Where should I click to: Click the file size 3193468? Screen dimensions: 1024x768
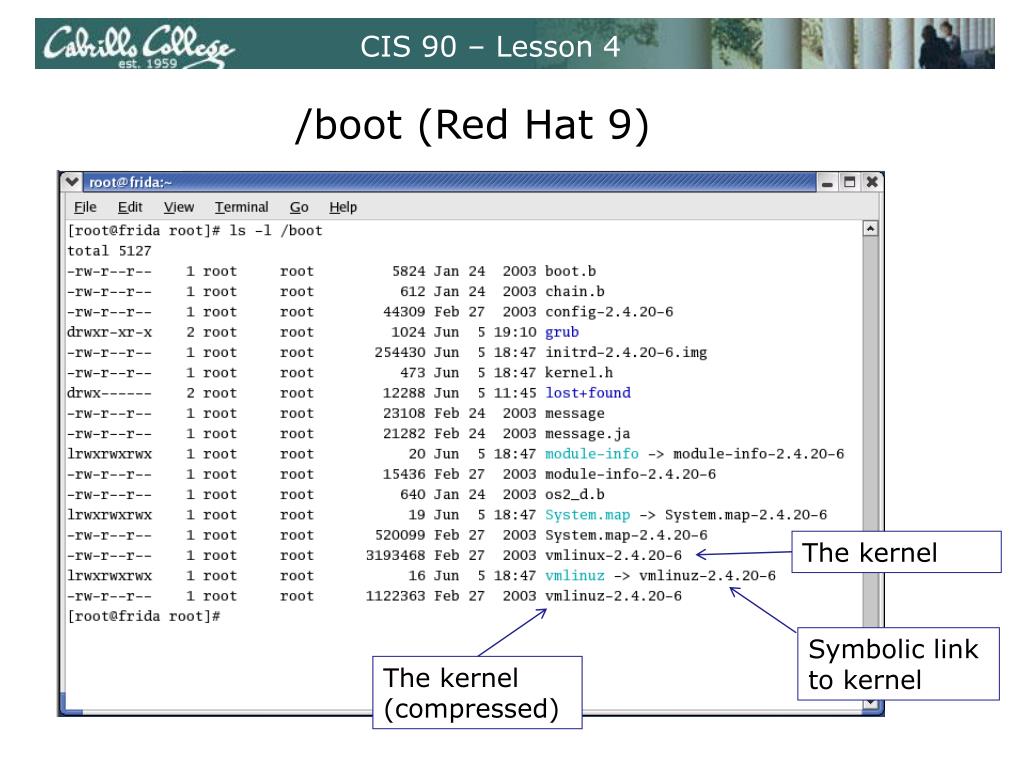(x=396, y=555)
